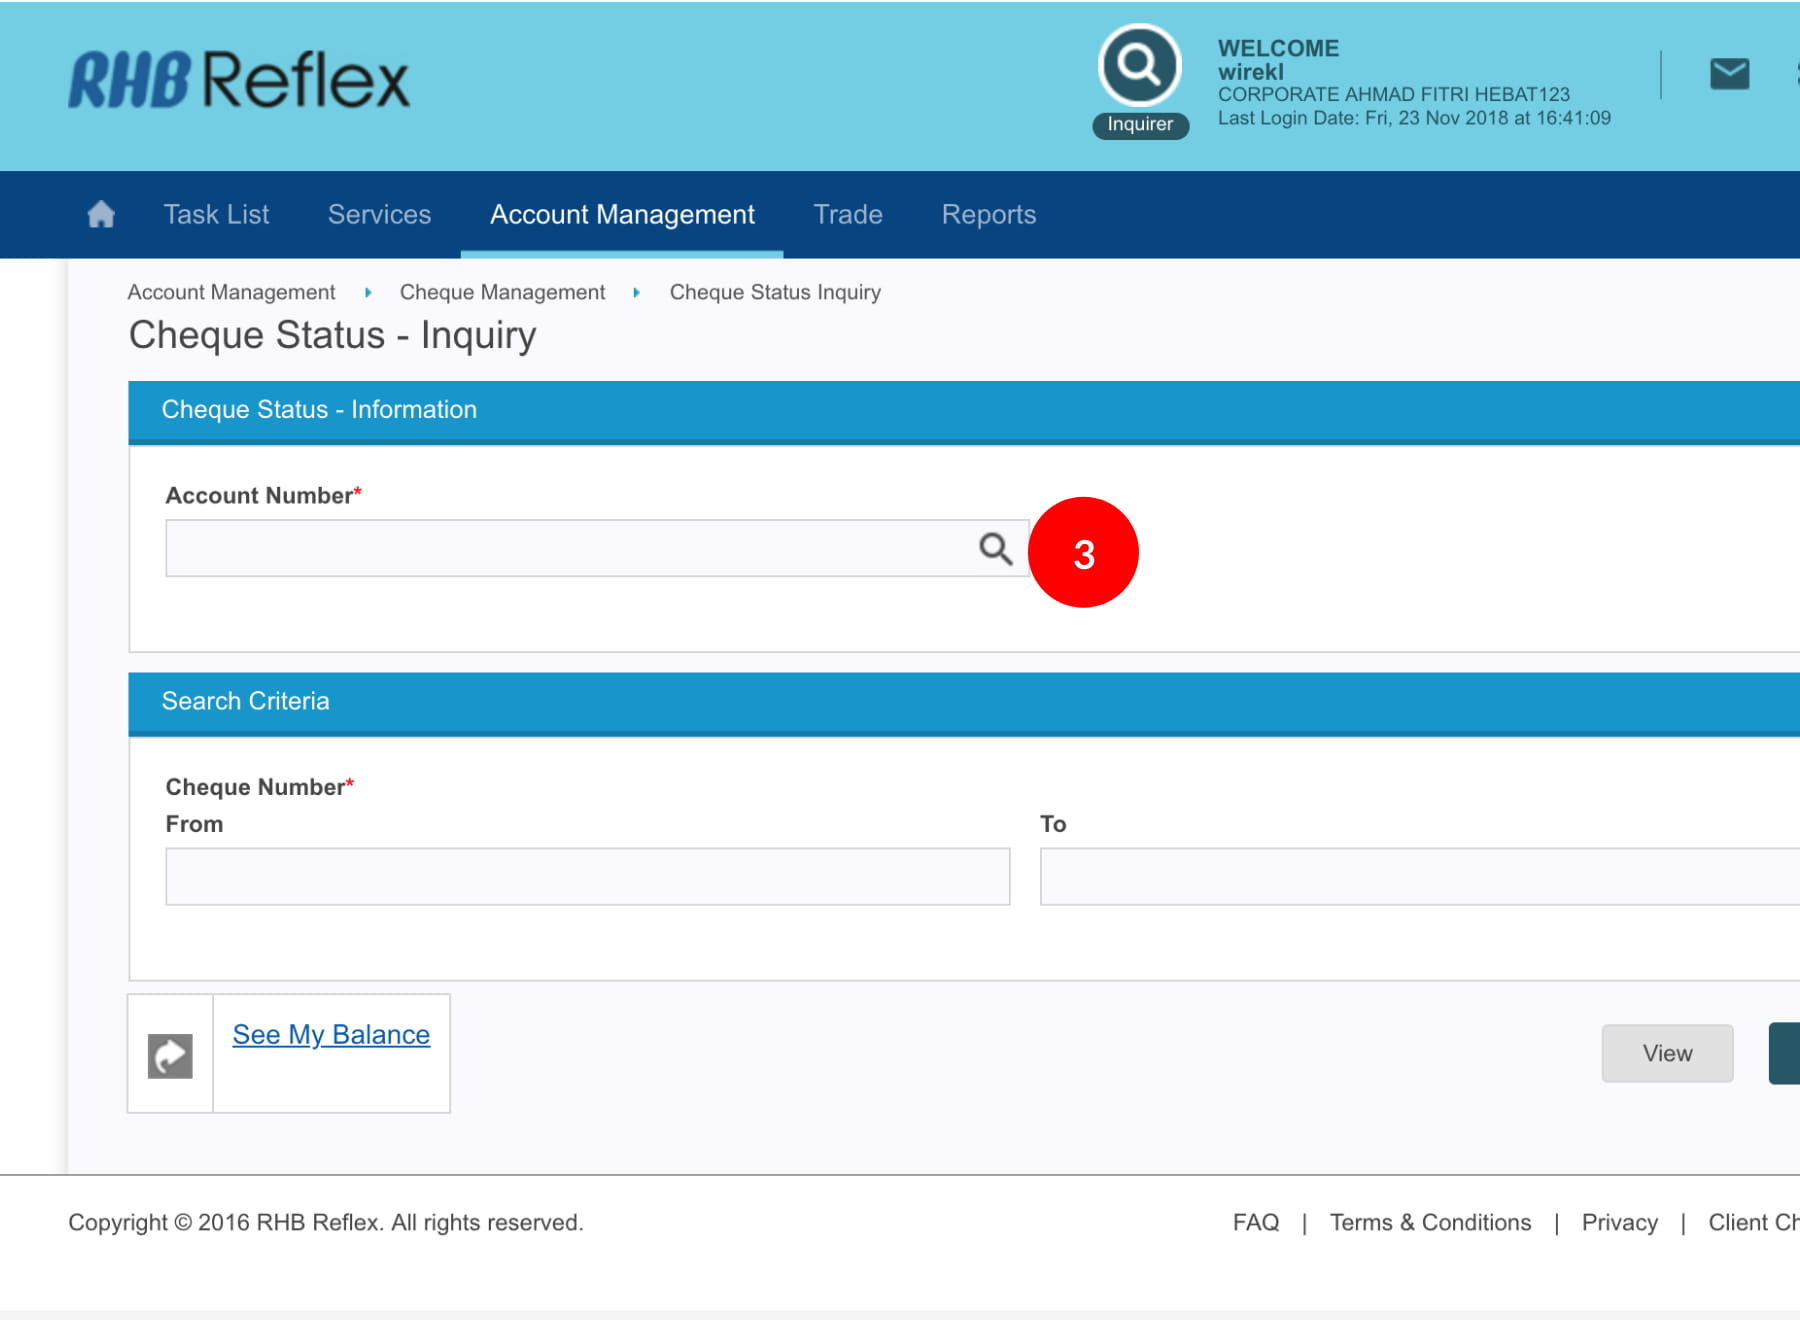1800x1320 pixels.
Task: Click the RHB Reflex logo
Action: tap(239, 80)
